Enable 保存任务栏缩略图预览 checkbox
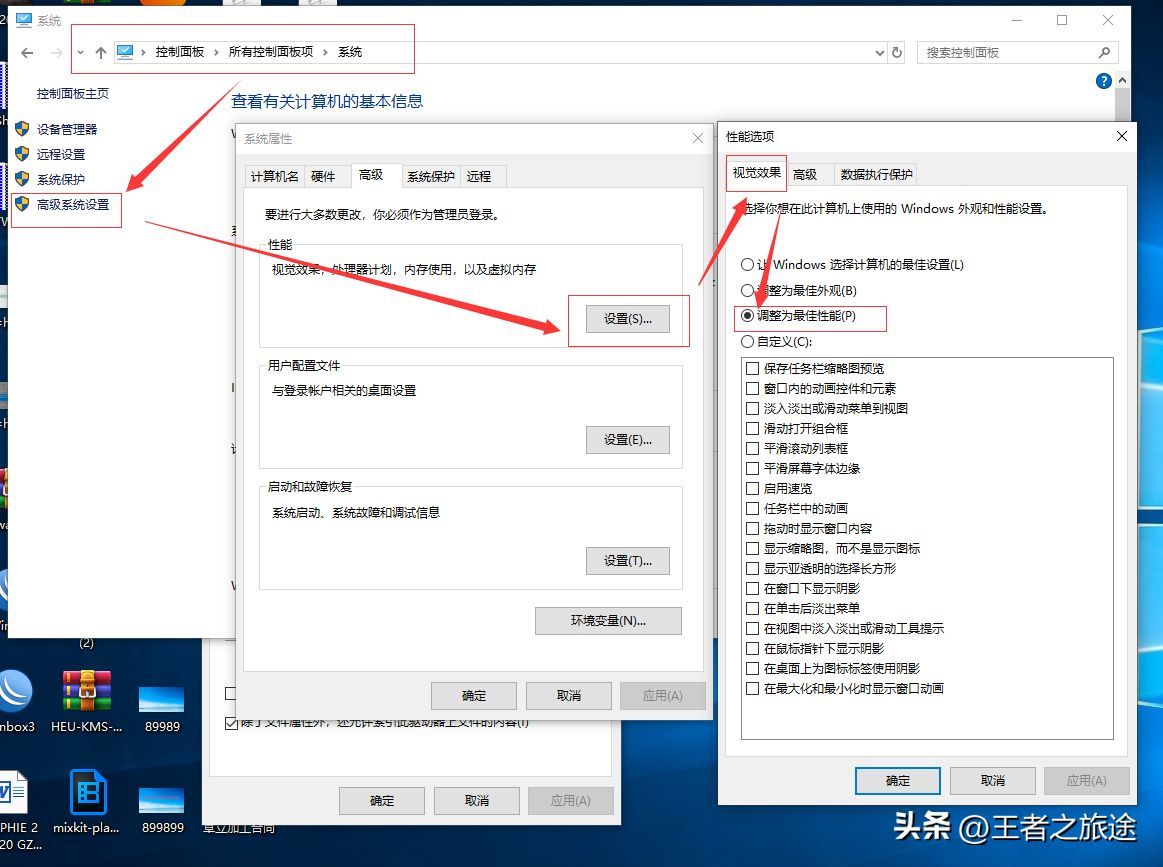The image size is (1163, 867). 752,369
